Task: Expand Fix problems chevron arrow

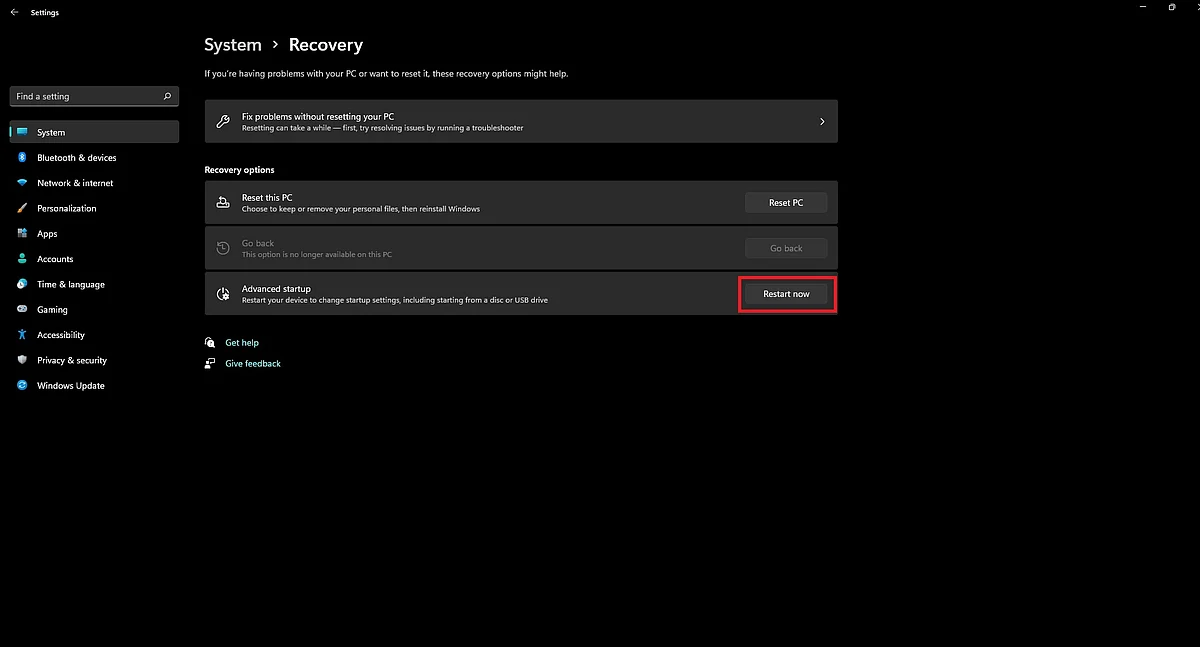Action: click(x=822, y=121)
